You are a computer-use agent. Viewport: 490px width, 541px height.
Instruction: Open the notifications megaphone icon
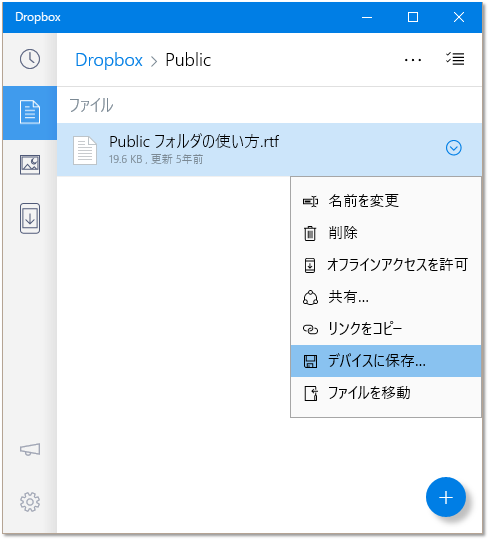(30, 449)
